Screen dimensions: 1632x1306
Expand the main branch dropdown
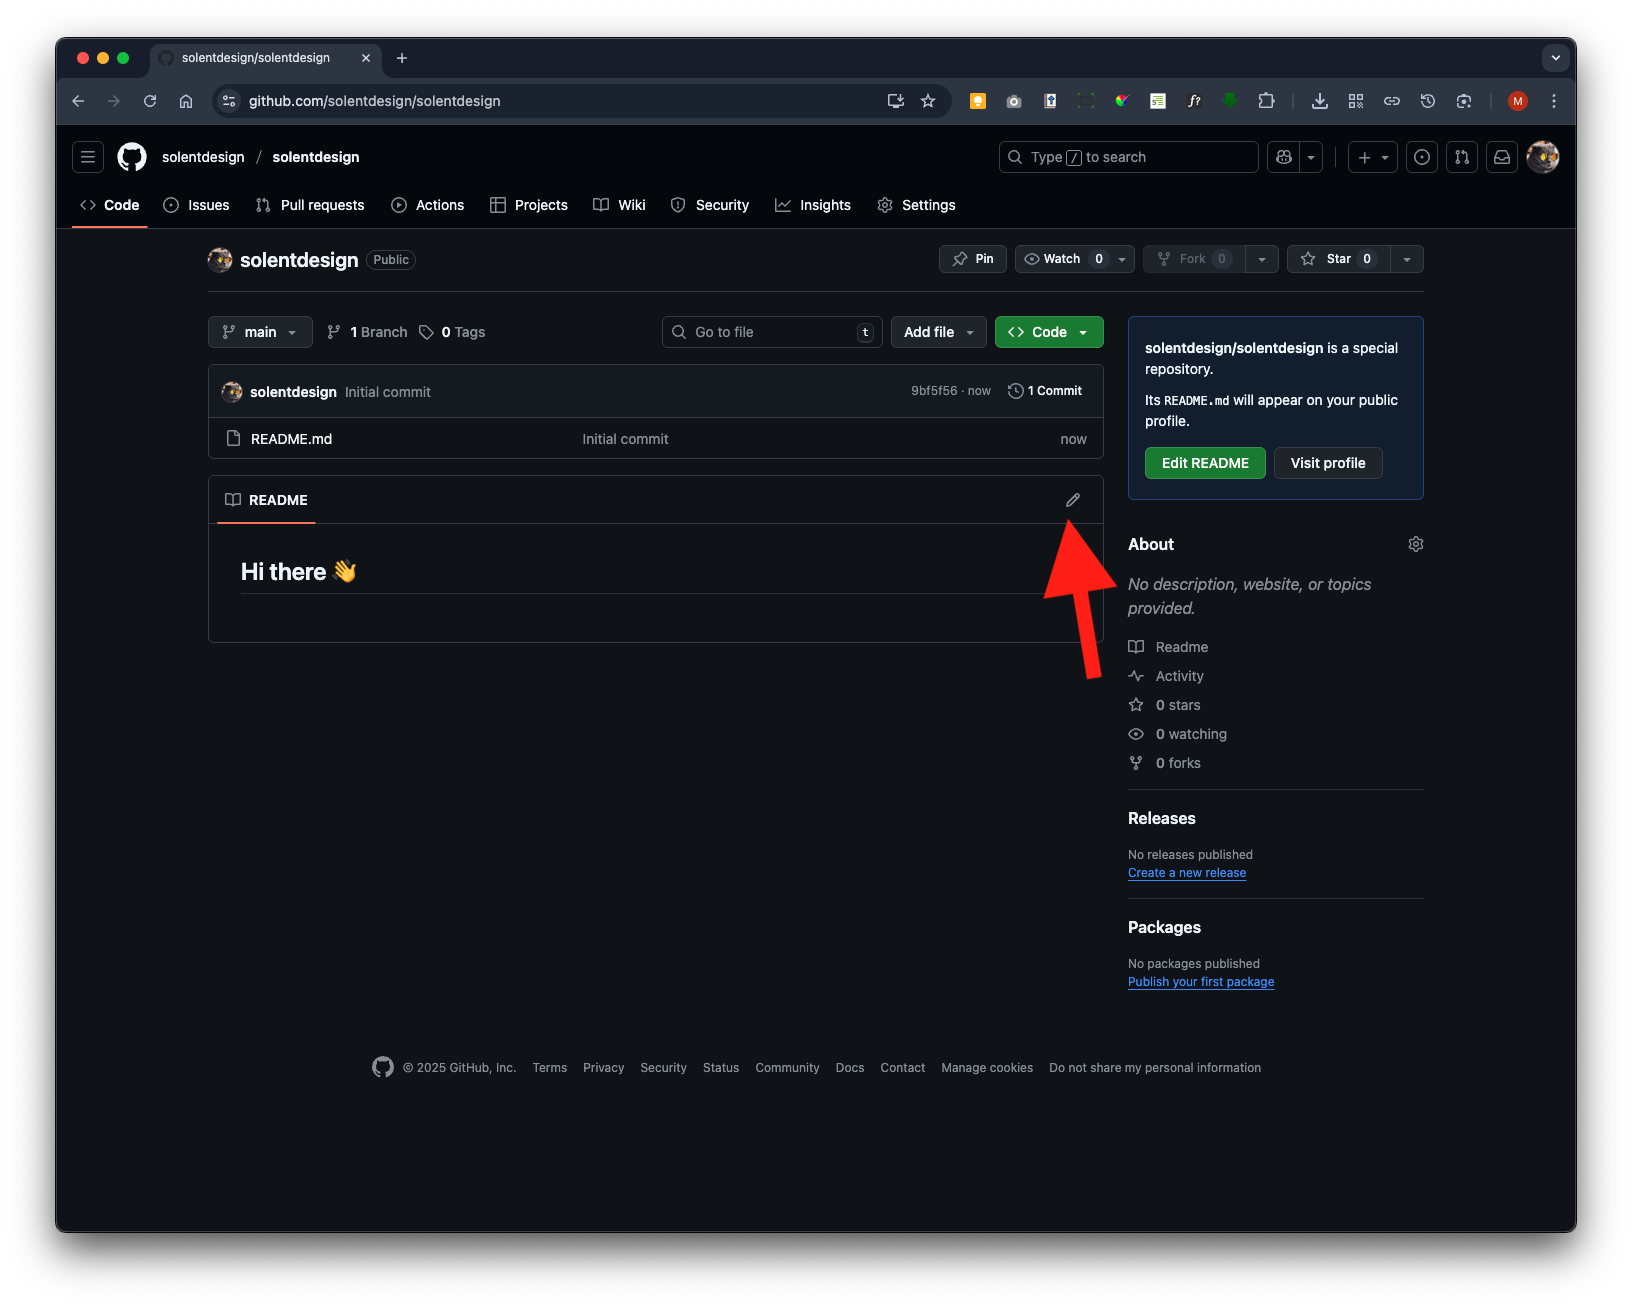point(260,332)
